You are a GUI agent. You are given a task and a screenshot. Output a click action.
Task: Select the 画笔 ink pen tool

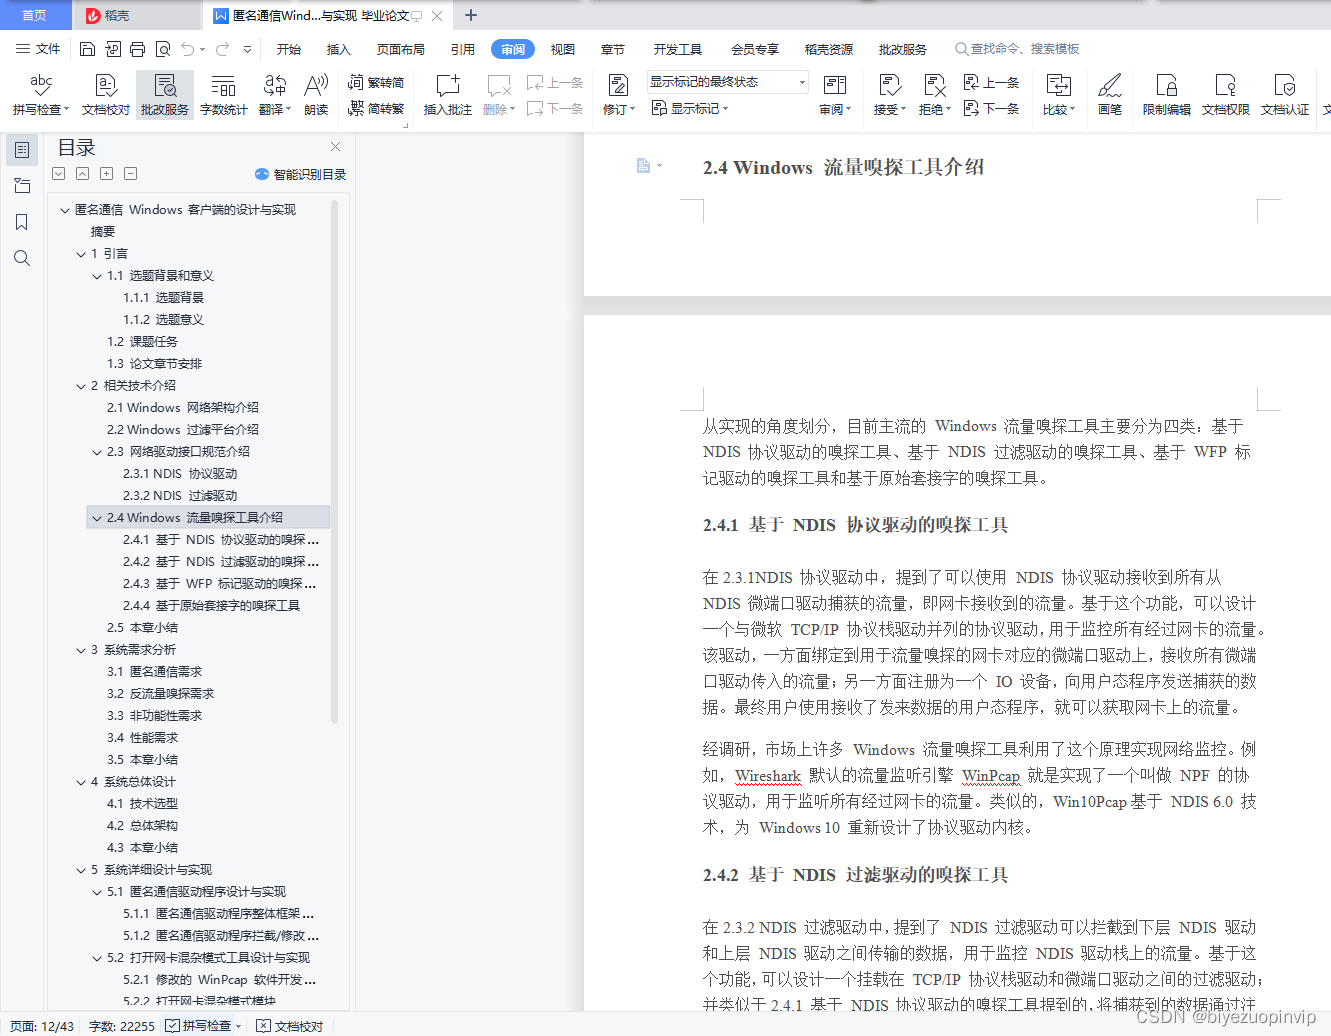1110,95
